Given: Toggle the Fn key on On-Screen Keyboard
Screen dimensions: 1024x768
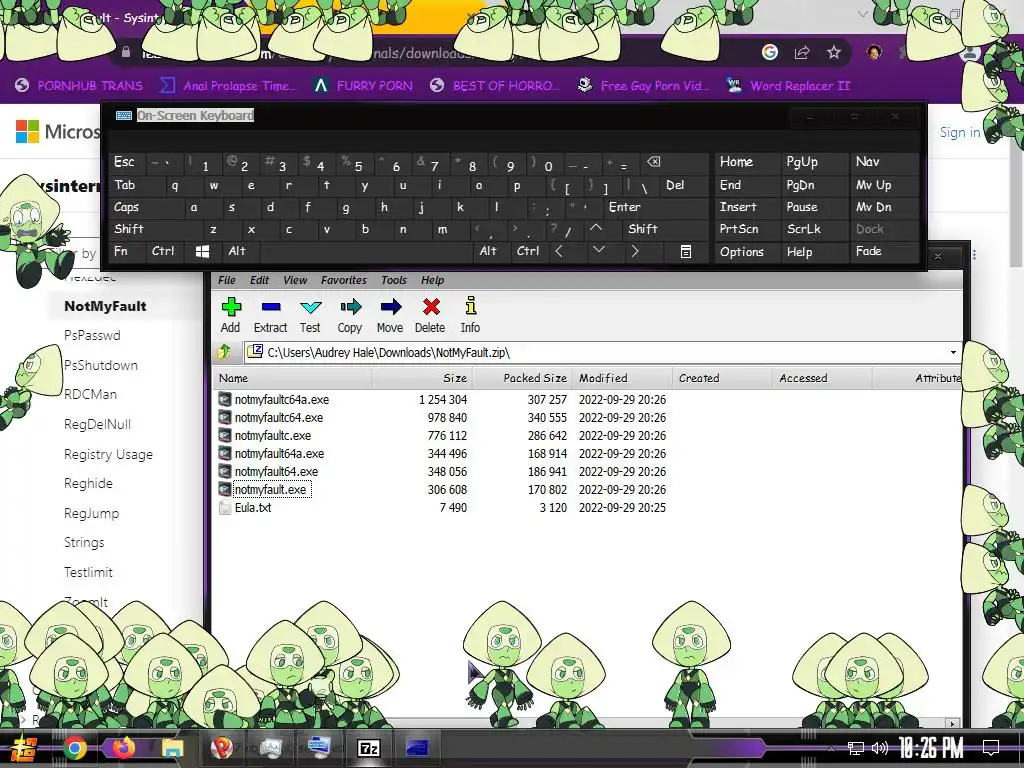Looking at the screenshot, I should [x=127, y=251].
